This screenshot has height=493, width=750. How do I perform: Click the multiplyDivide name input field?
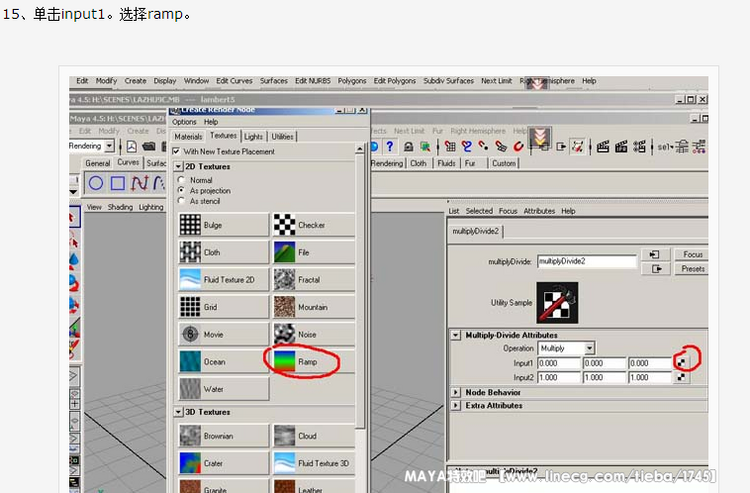pyautogui.click(x=586, y=262)
